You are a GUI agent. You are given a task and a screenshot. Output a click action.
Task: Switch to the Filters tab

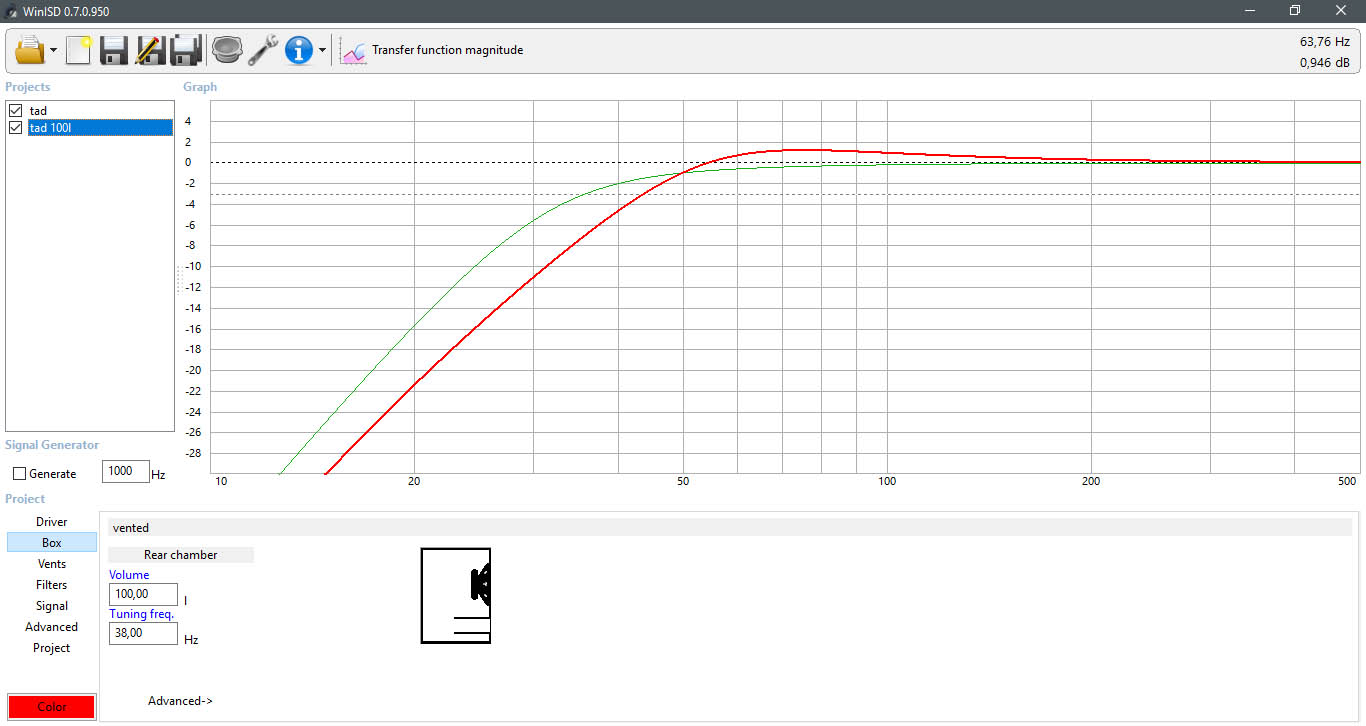(52, 585)
